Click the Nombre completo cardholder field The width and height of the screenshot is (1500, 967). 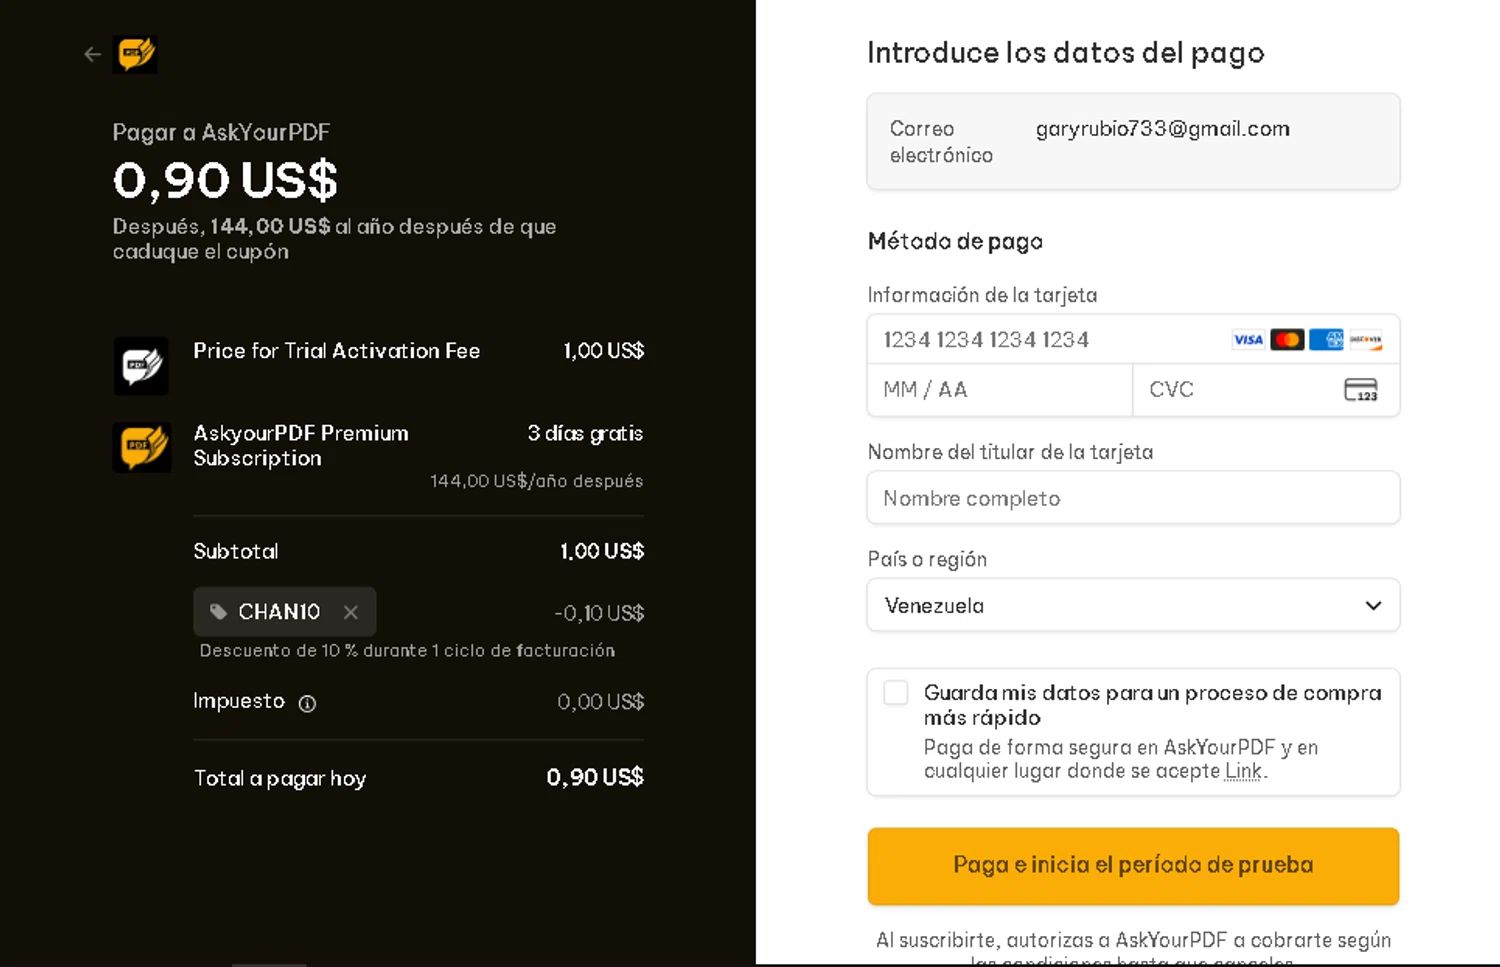coord(1133,498)
